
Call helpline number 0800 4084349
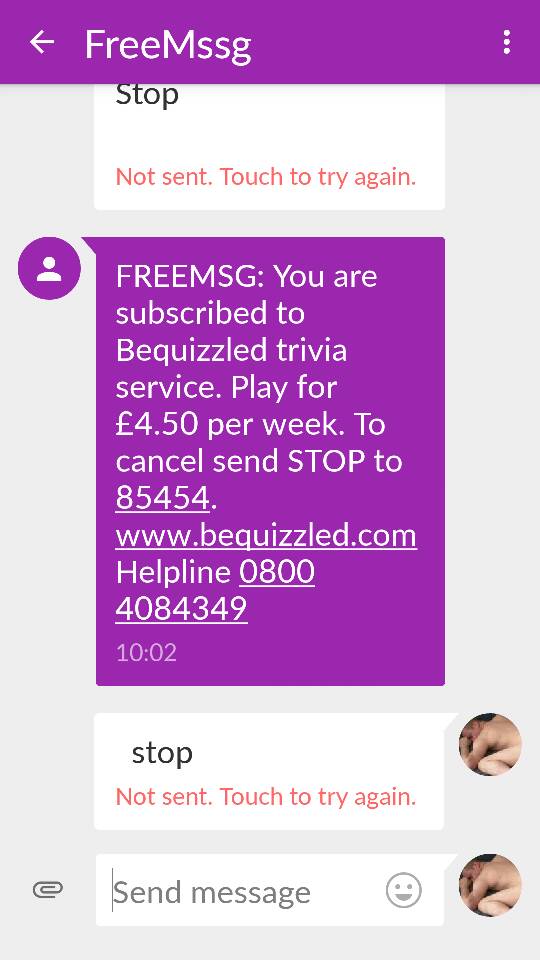click(x=216, y=590)
